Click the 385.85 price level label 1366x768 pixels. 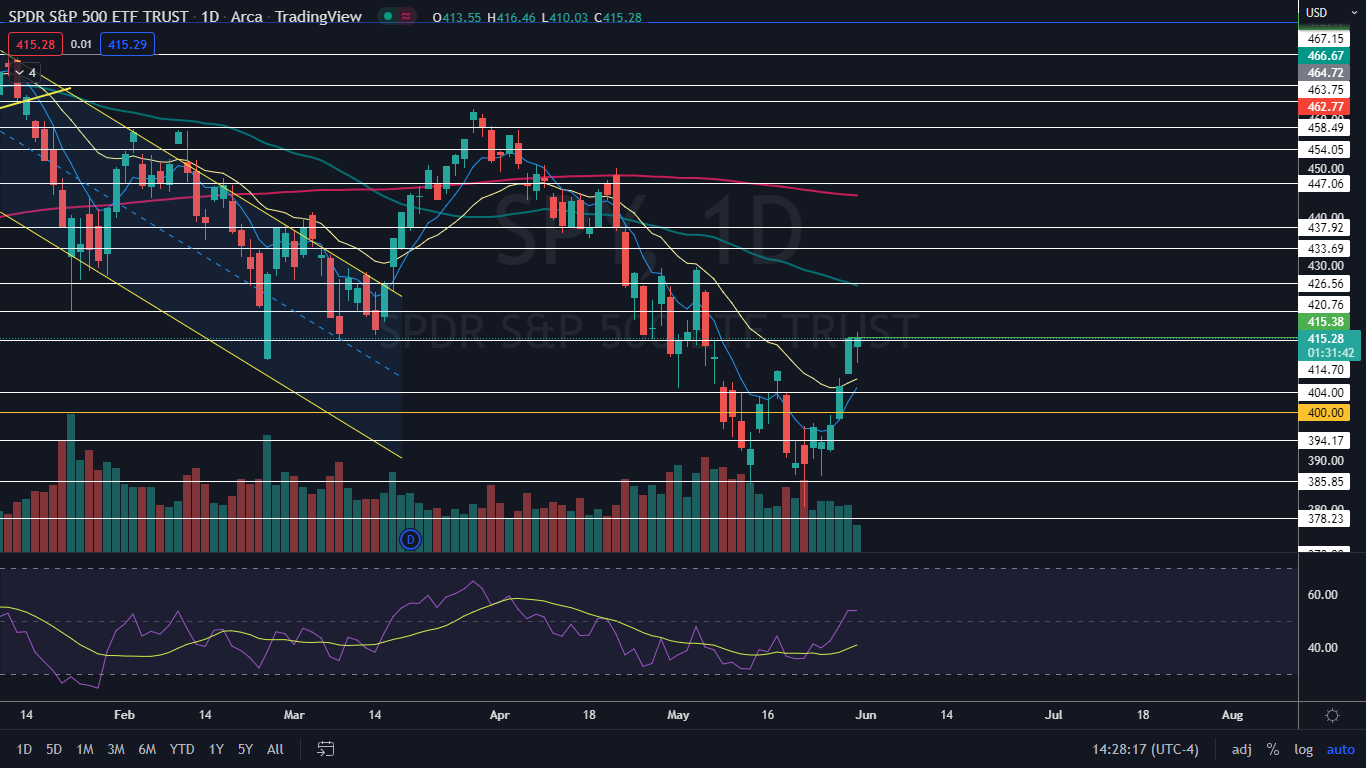click(1323, 481)
